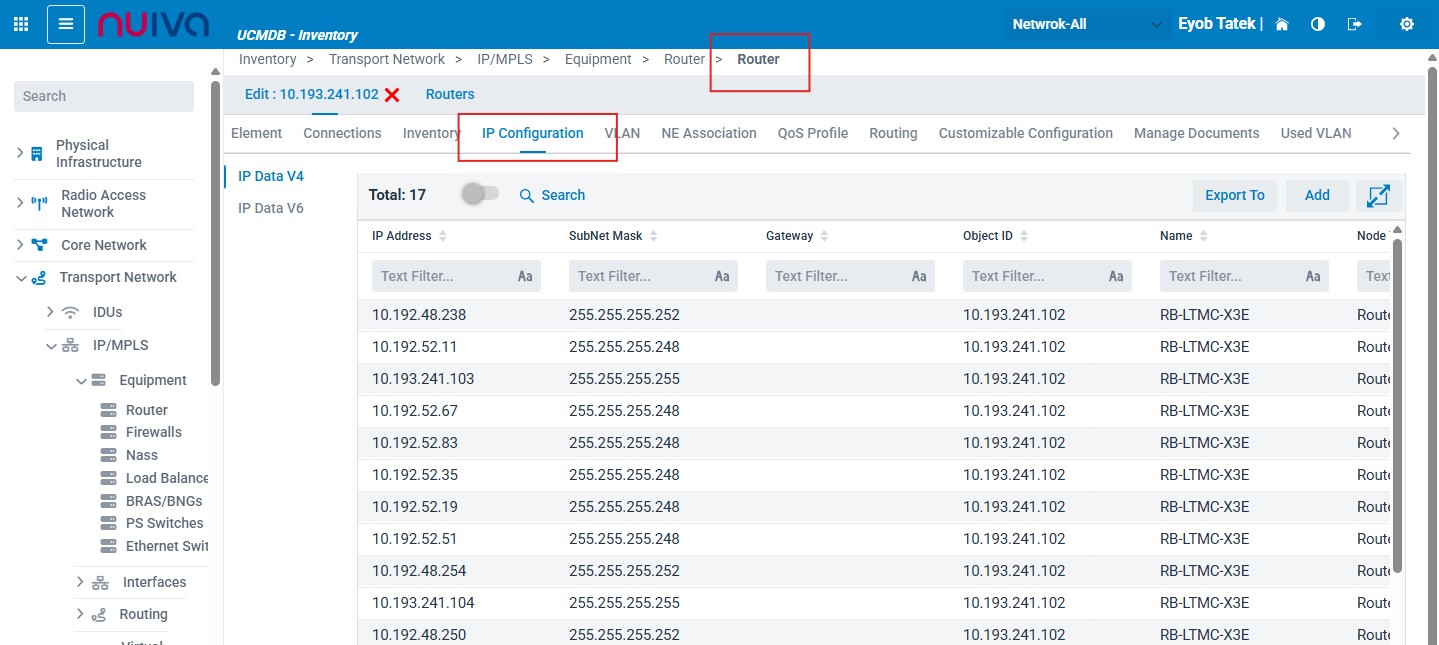The image size is (1439, 645).
Task: Collapse the Transport Network tree node
Action: tap(21, 278)
